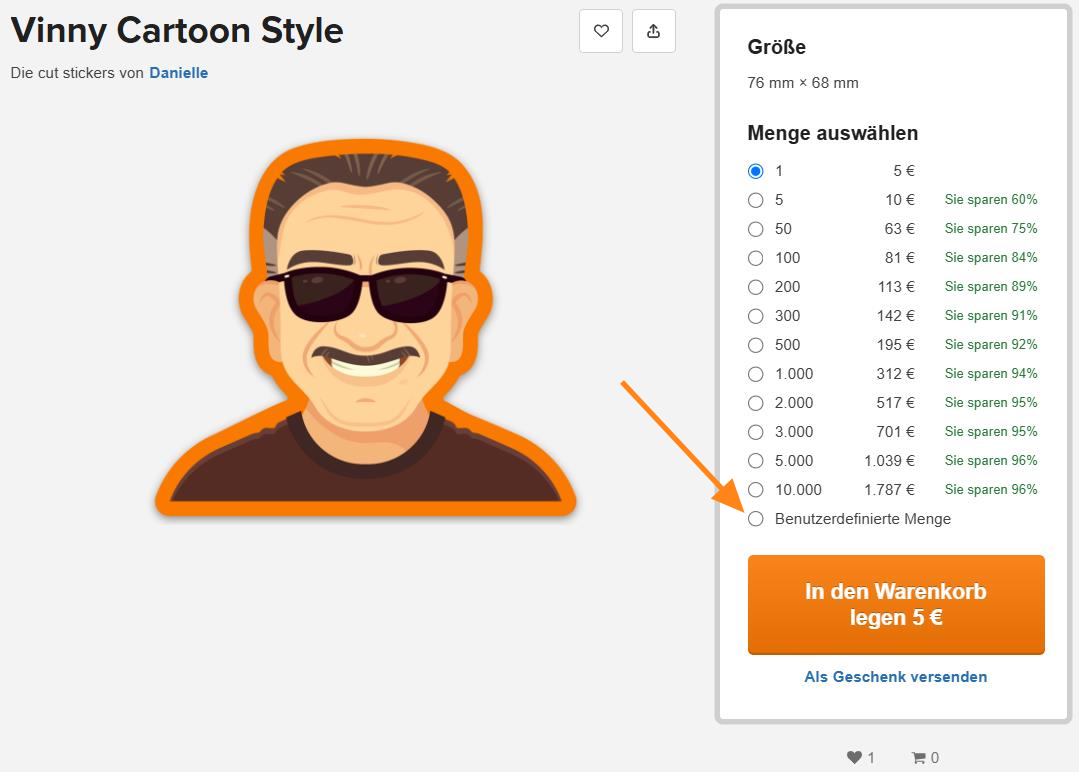The width and height of the screenshot is (1079, 772).
Task: Click the heart favorite icon button
Action: tap(601, 31)
